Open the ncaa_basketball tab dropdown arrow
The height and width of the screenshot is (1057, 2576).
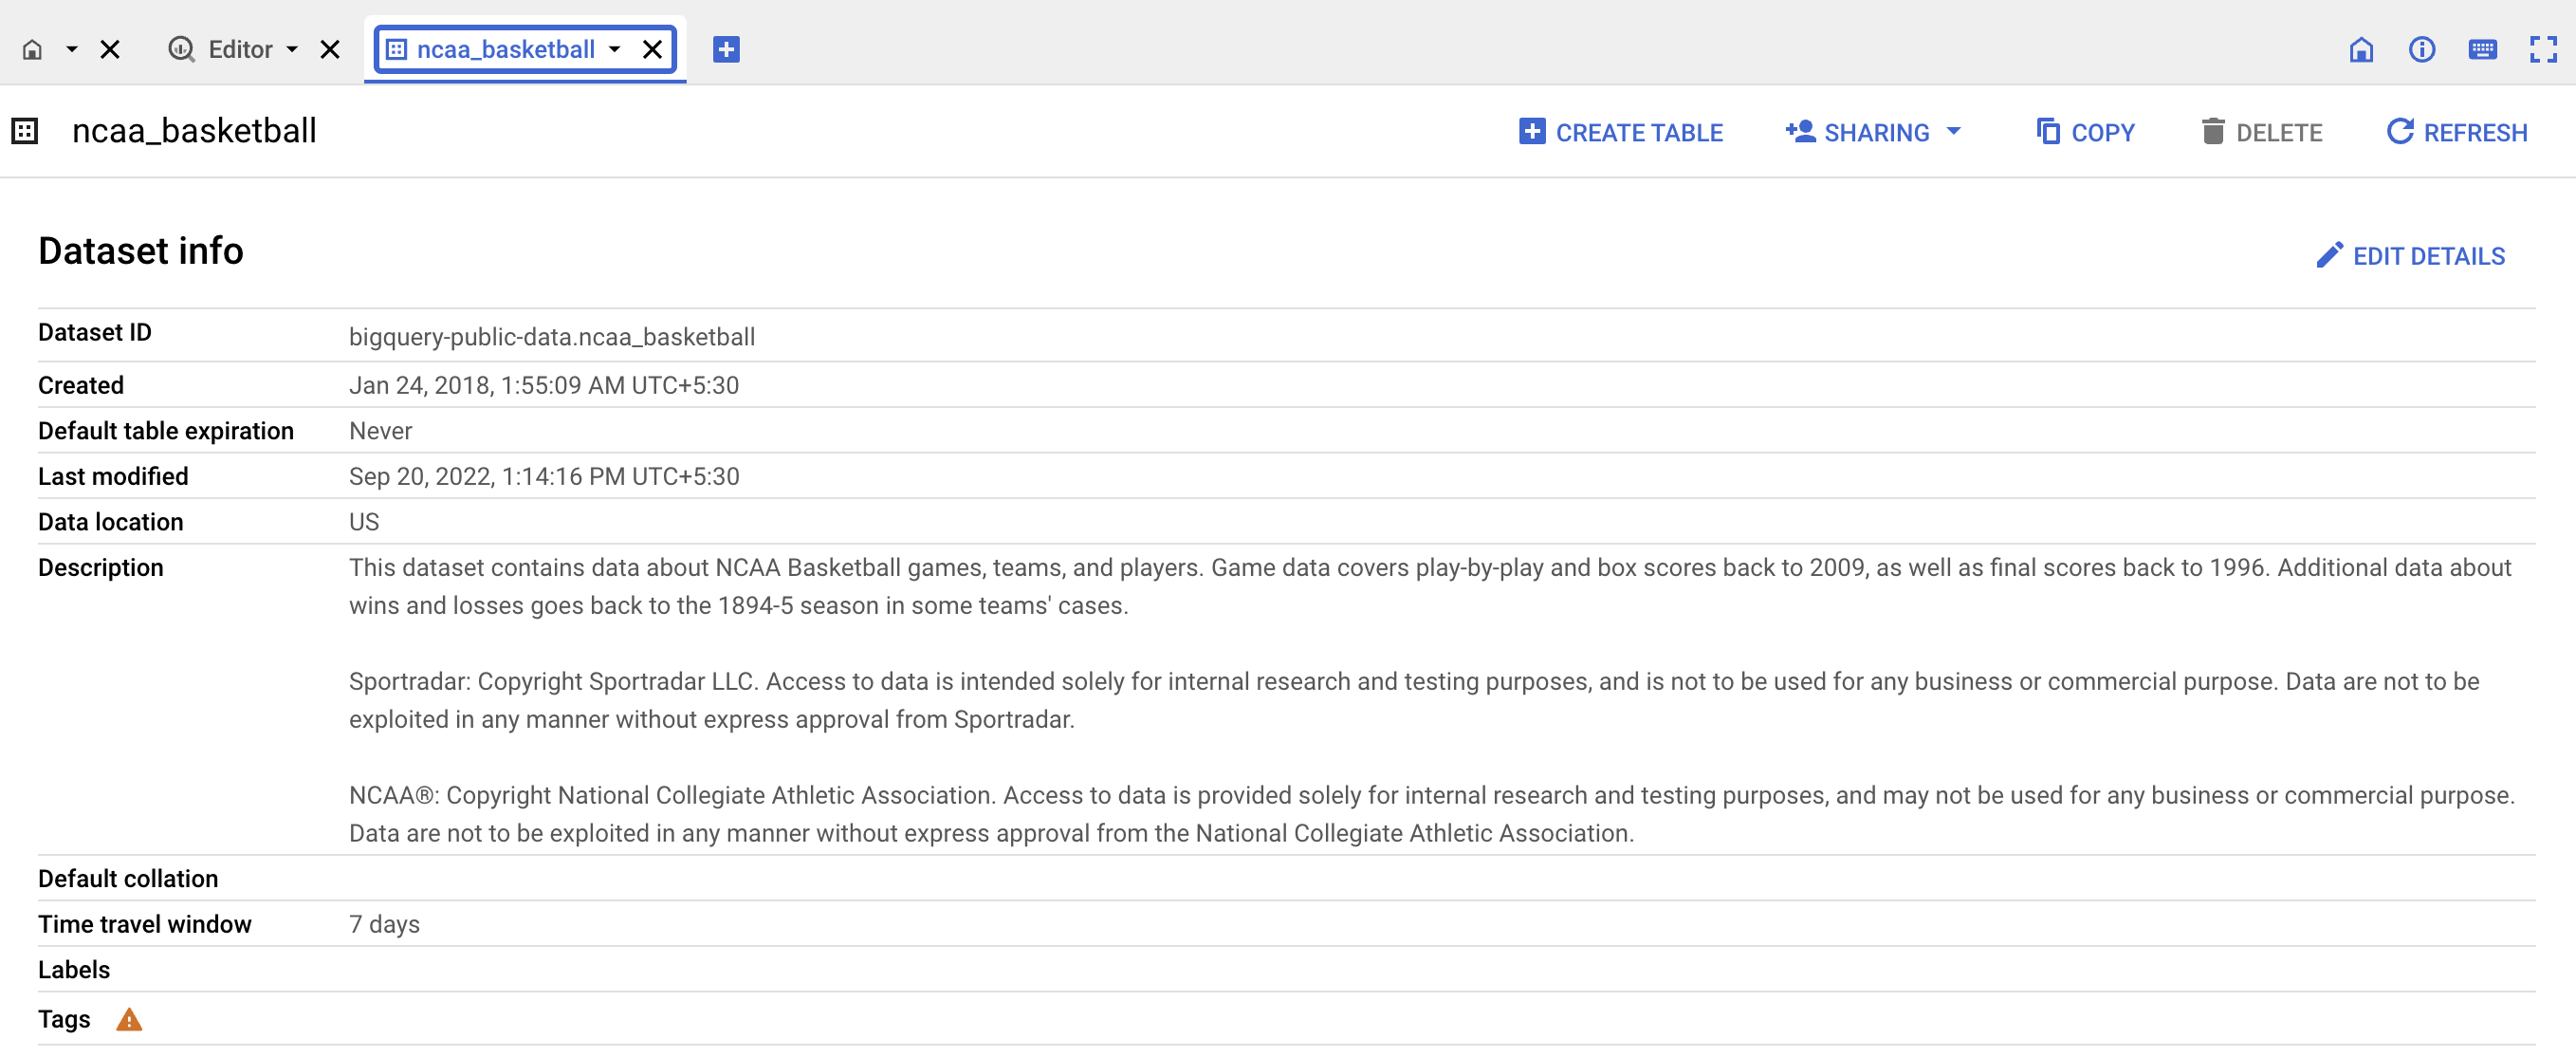615,49
